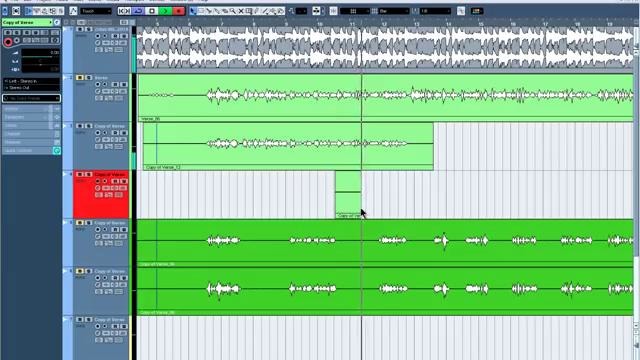Click the Stop transport button
This screenshot has width=640, height=360.
[x=152, y=11]
